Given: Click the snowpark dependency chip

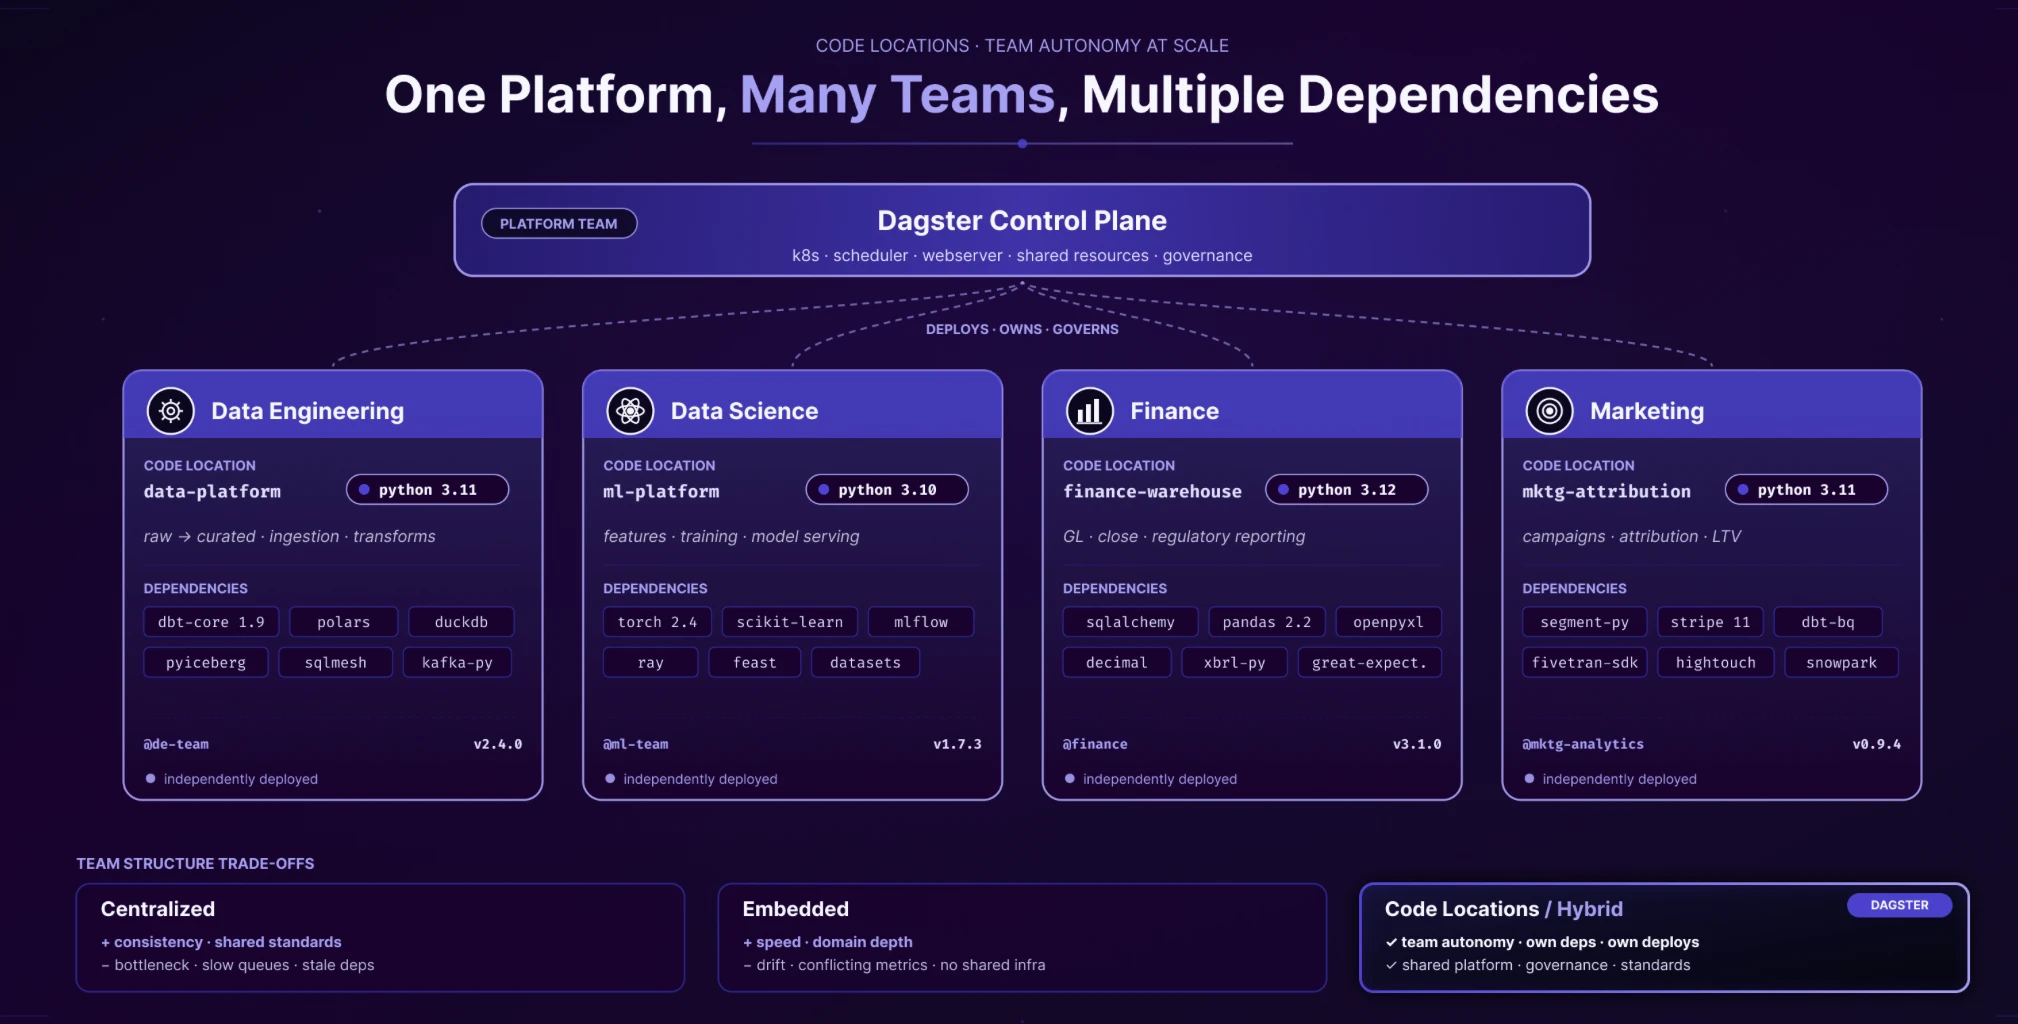Looking at the screenshot, I should click(x=1841, y=663).
